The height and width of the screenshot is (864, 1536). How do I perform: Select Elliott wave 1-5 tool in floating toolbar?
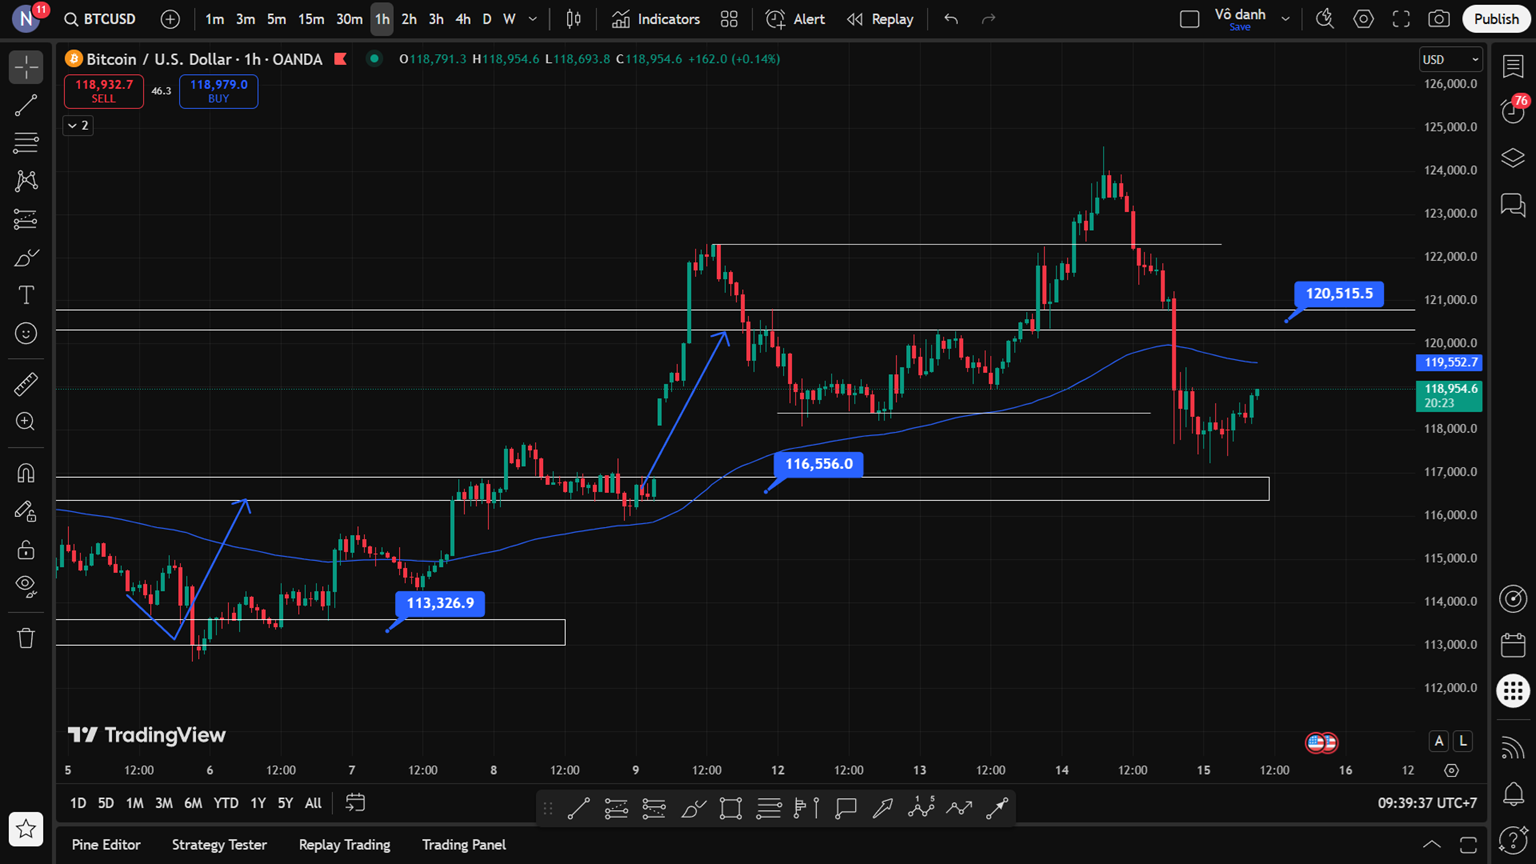click(x=921, y=808)
